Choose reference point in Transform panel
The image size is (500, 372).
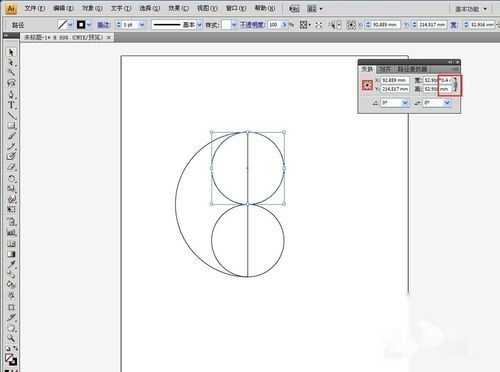[x=367, y=85]
